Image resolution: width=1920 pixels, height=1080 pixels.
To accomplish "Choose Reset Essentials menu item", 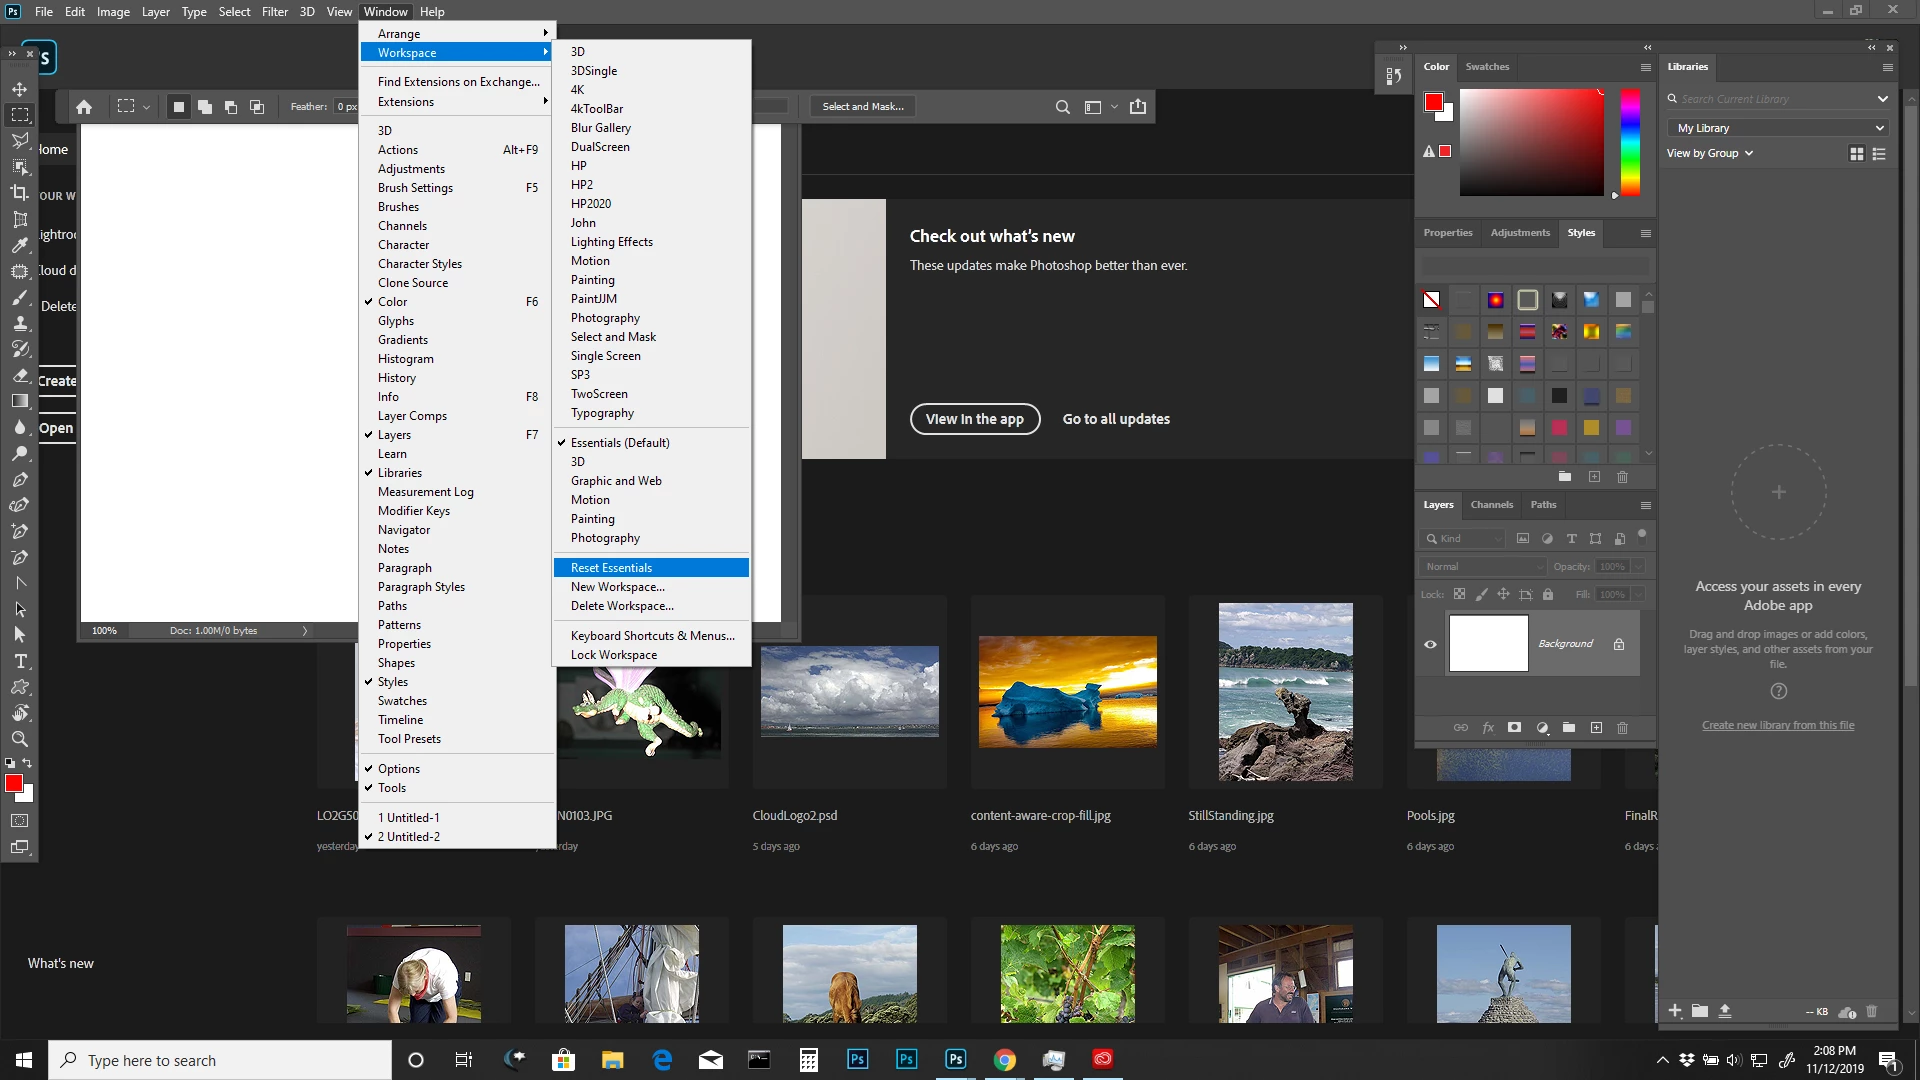I will pos(611,568).
